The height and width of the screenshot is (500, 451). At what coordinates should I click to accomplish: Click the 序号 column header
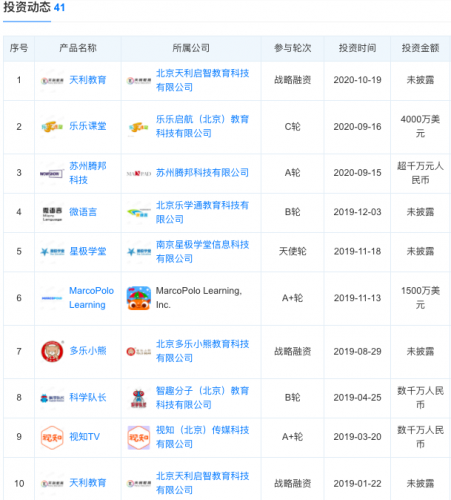tap(19, 48)
